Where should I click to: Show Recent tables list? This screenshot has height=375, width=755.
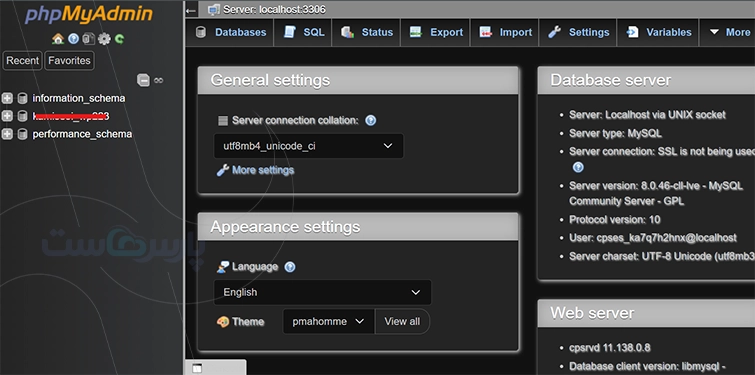tap(23, 61)
